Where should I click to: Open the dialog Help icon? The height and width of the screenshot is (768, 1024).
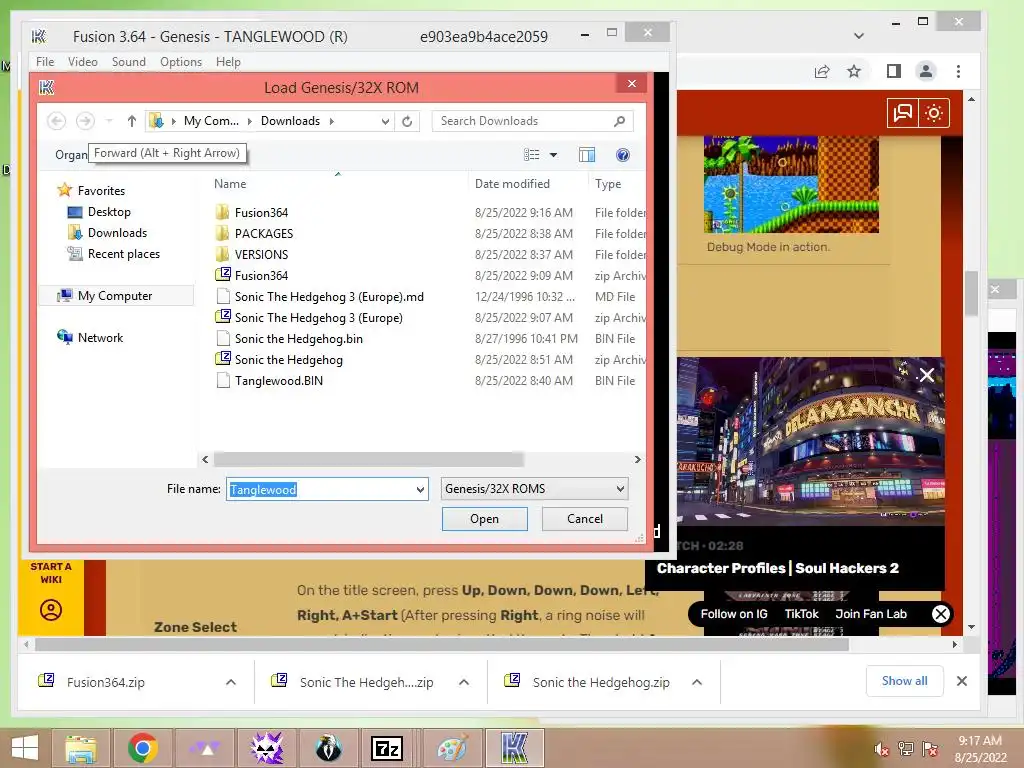click(x=623, y=155)
